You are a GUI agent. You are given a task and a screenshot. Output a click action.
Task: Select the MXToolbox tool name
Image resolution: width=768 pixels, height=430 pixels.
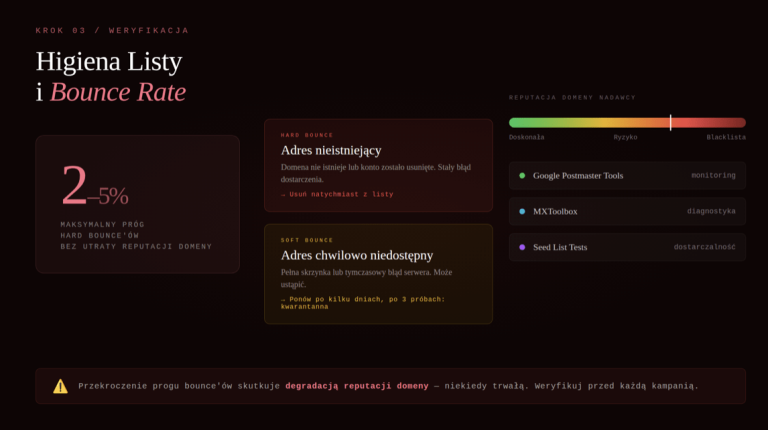coord(555,212)
